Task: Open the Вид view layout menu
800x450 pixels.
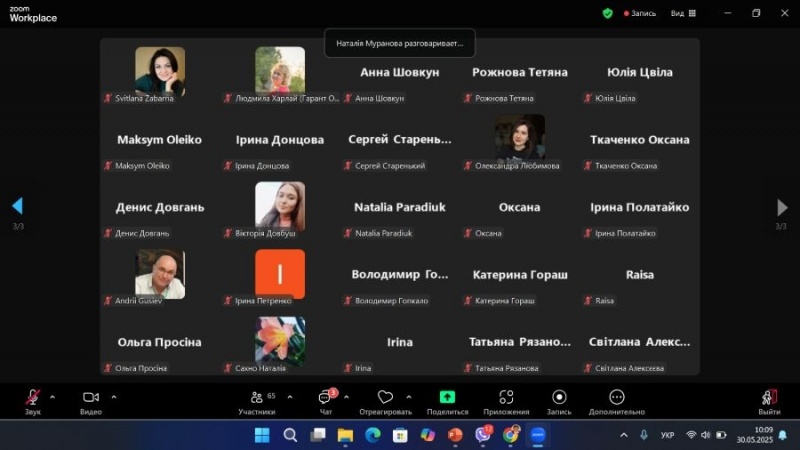Action: [681, 13]
